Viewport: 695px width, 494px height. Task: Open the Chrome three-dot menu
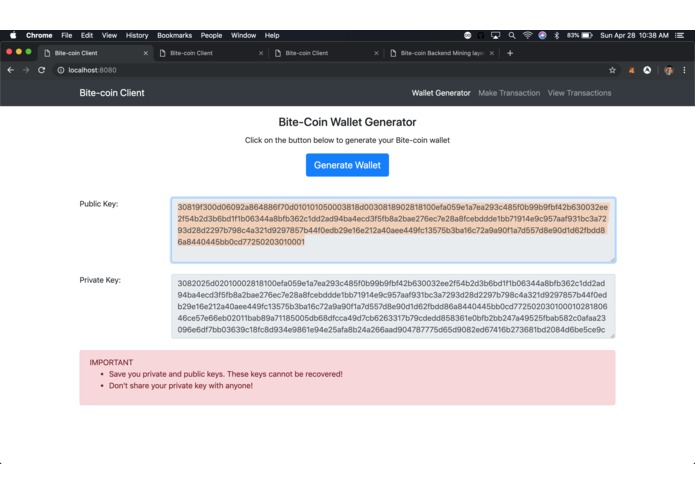click(684, 70)
